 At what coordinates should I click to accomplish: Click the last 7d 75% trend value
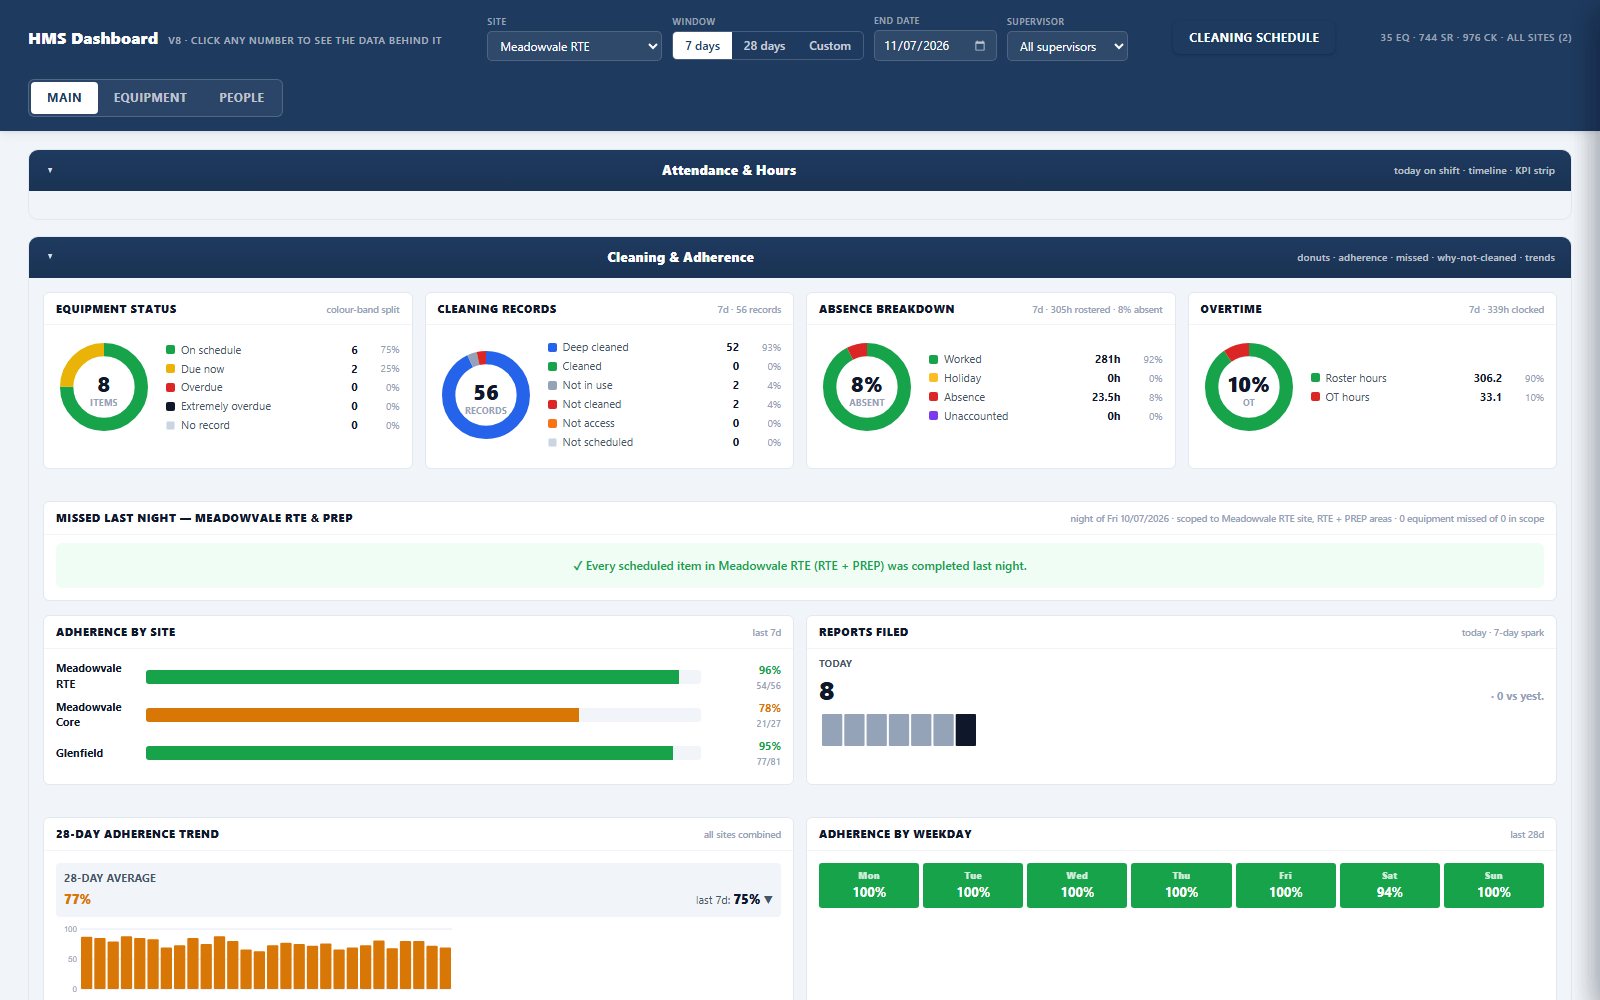click(x=747, y=899)
